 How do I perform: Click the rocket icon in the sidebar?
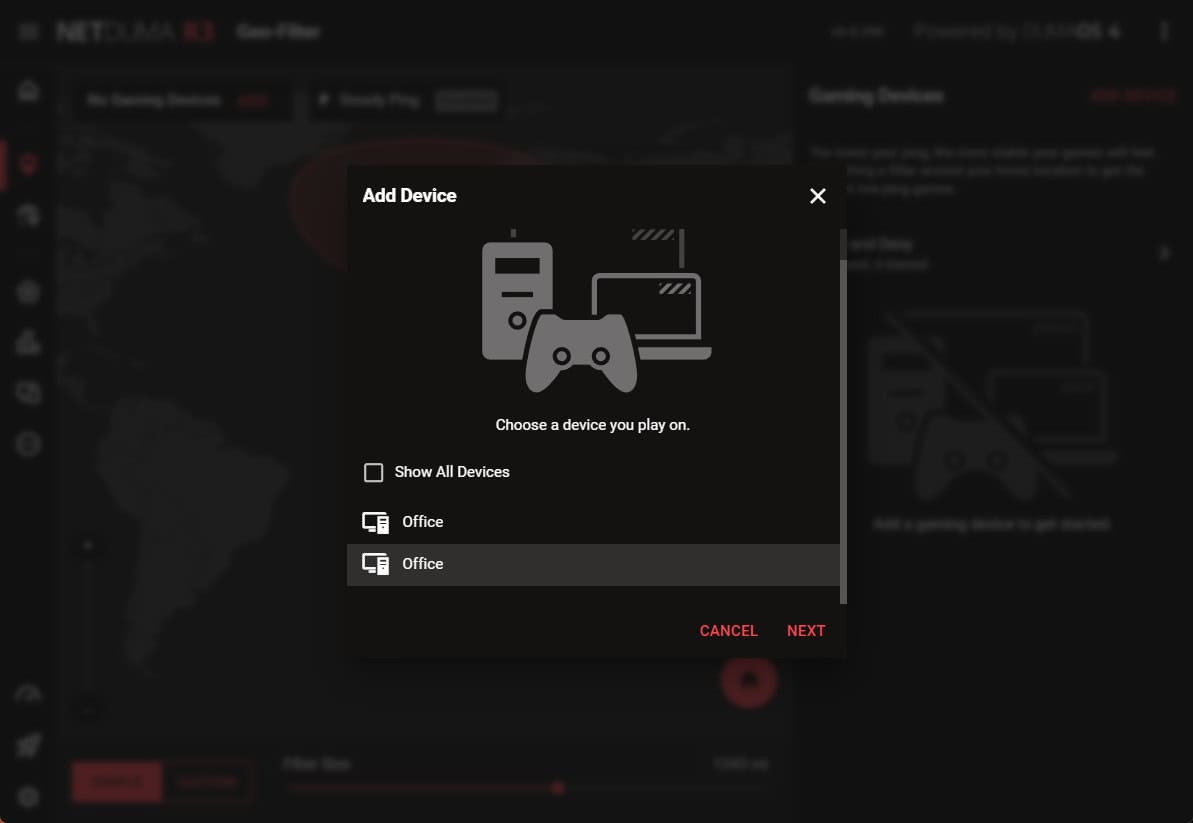[x=28, y=744]
